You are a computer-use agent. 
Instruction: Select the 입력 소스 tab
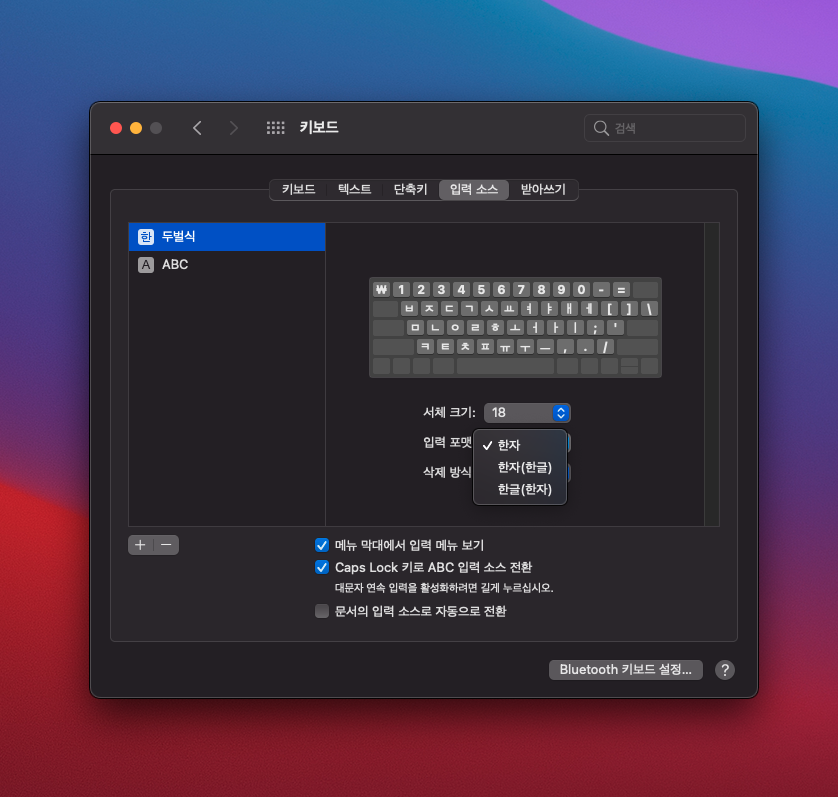(x=474, y=190)
